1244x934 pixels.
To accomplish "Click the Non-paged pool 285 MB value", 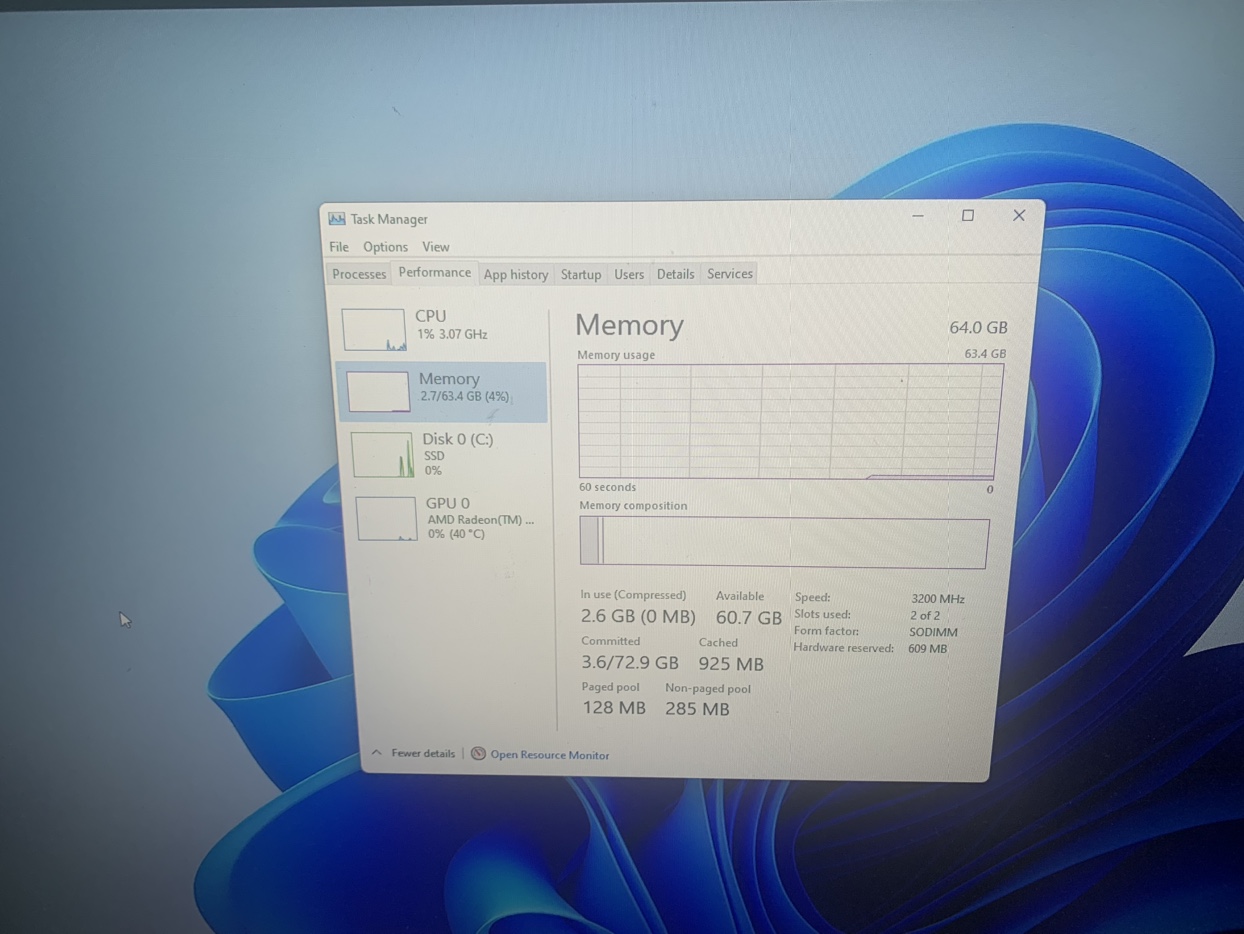I will 697,709.
